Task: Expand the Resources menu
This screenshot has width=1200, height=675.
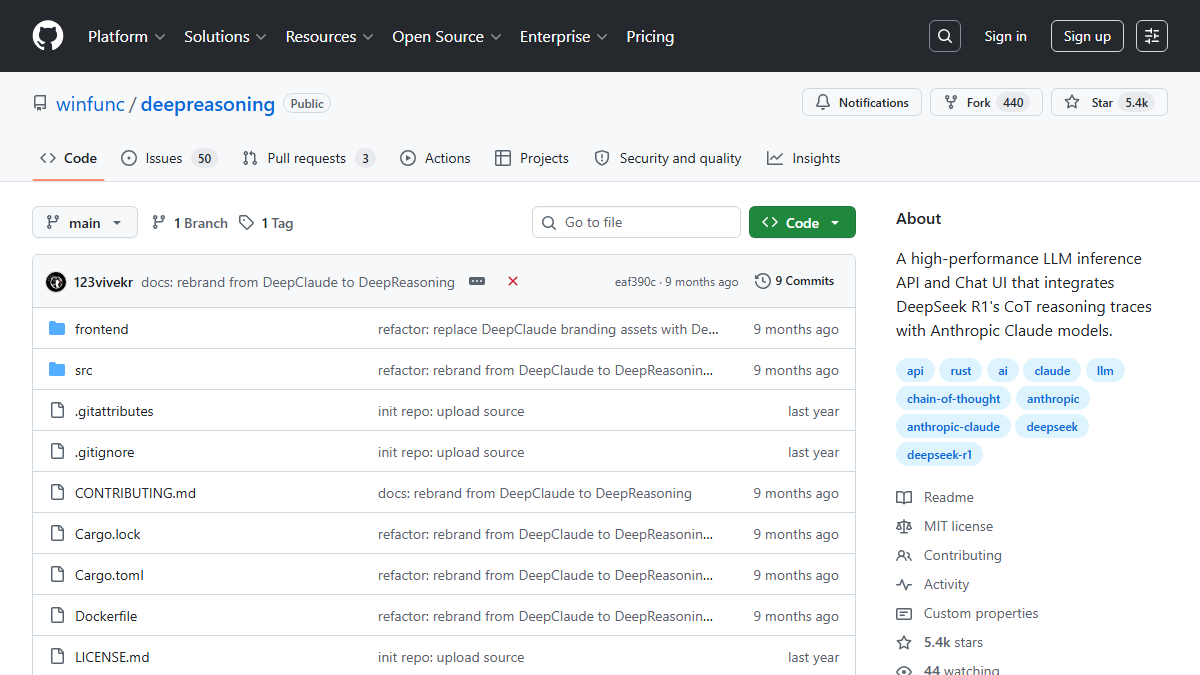Action: pyautogui.click(x=329, y=36)
